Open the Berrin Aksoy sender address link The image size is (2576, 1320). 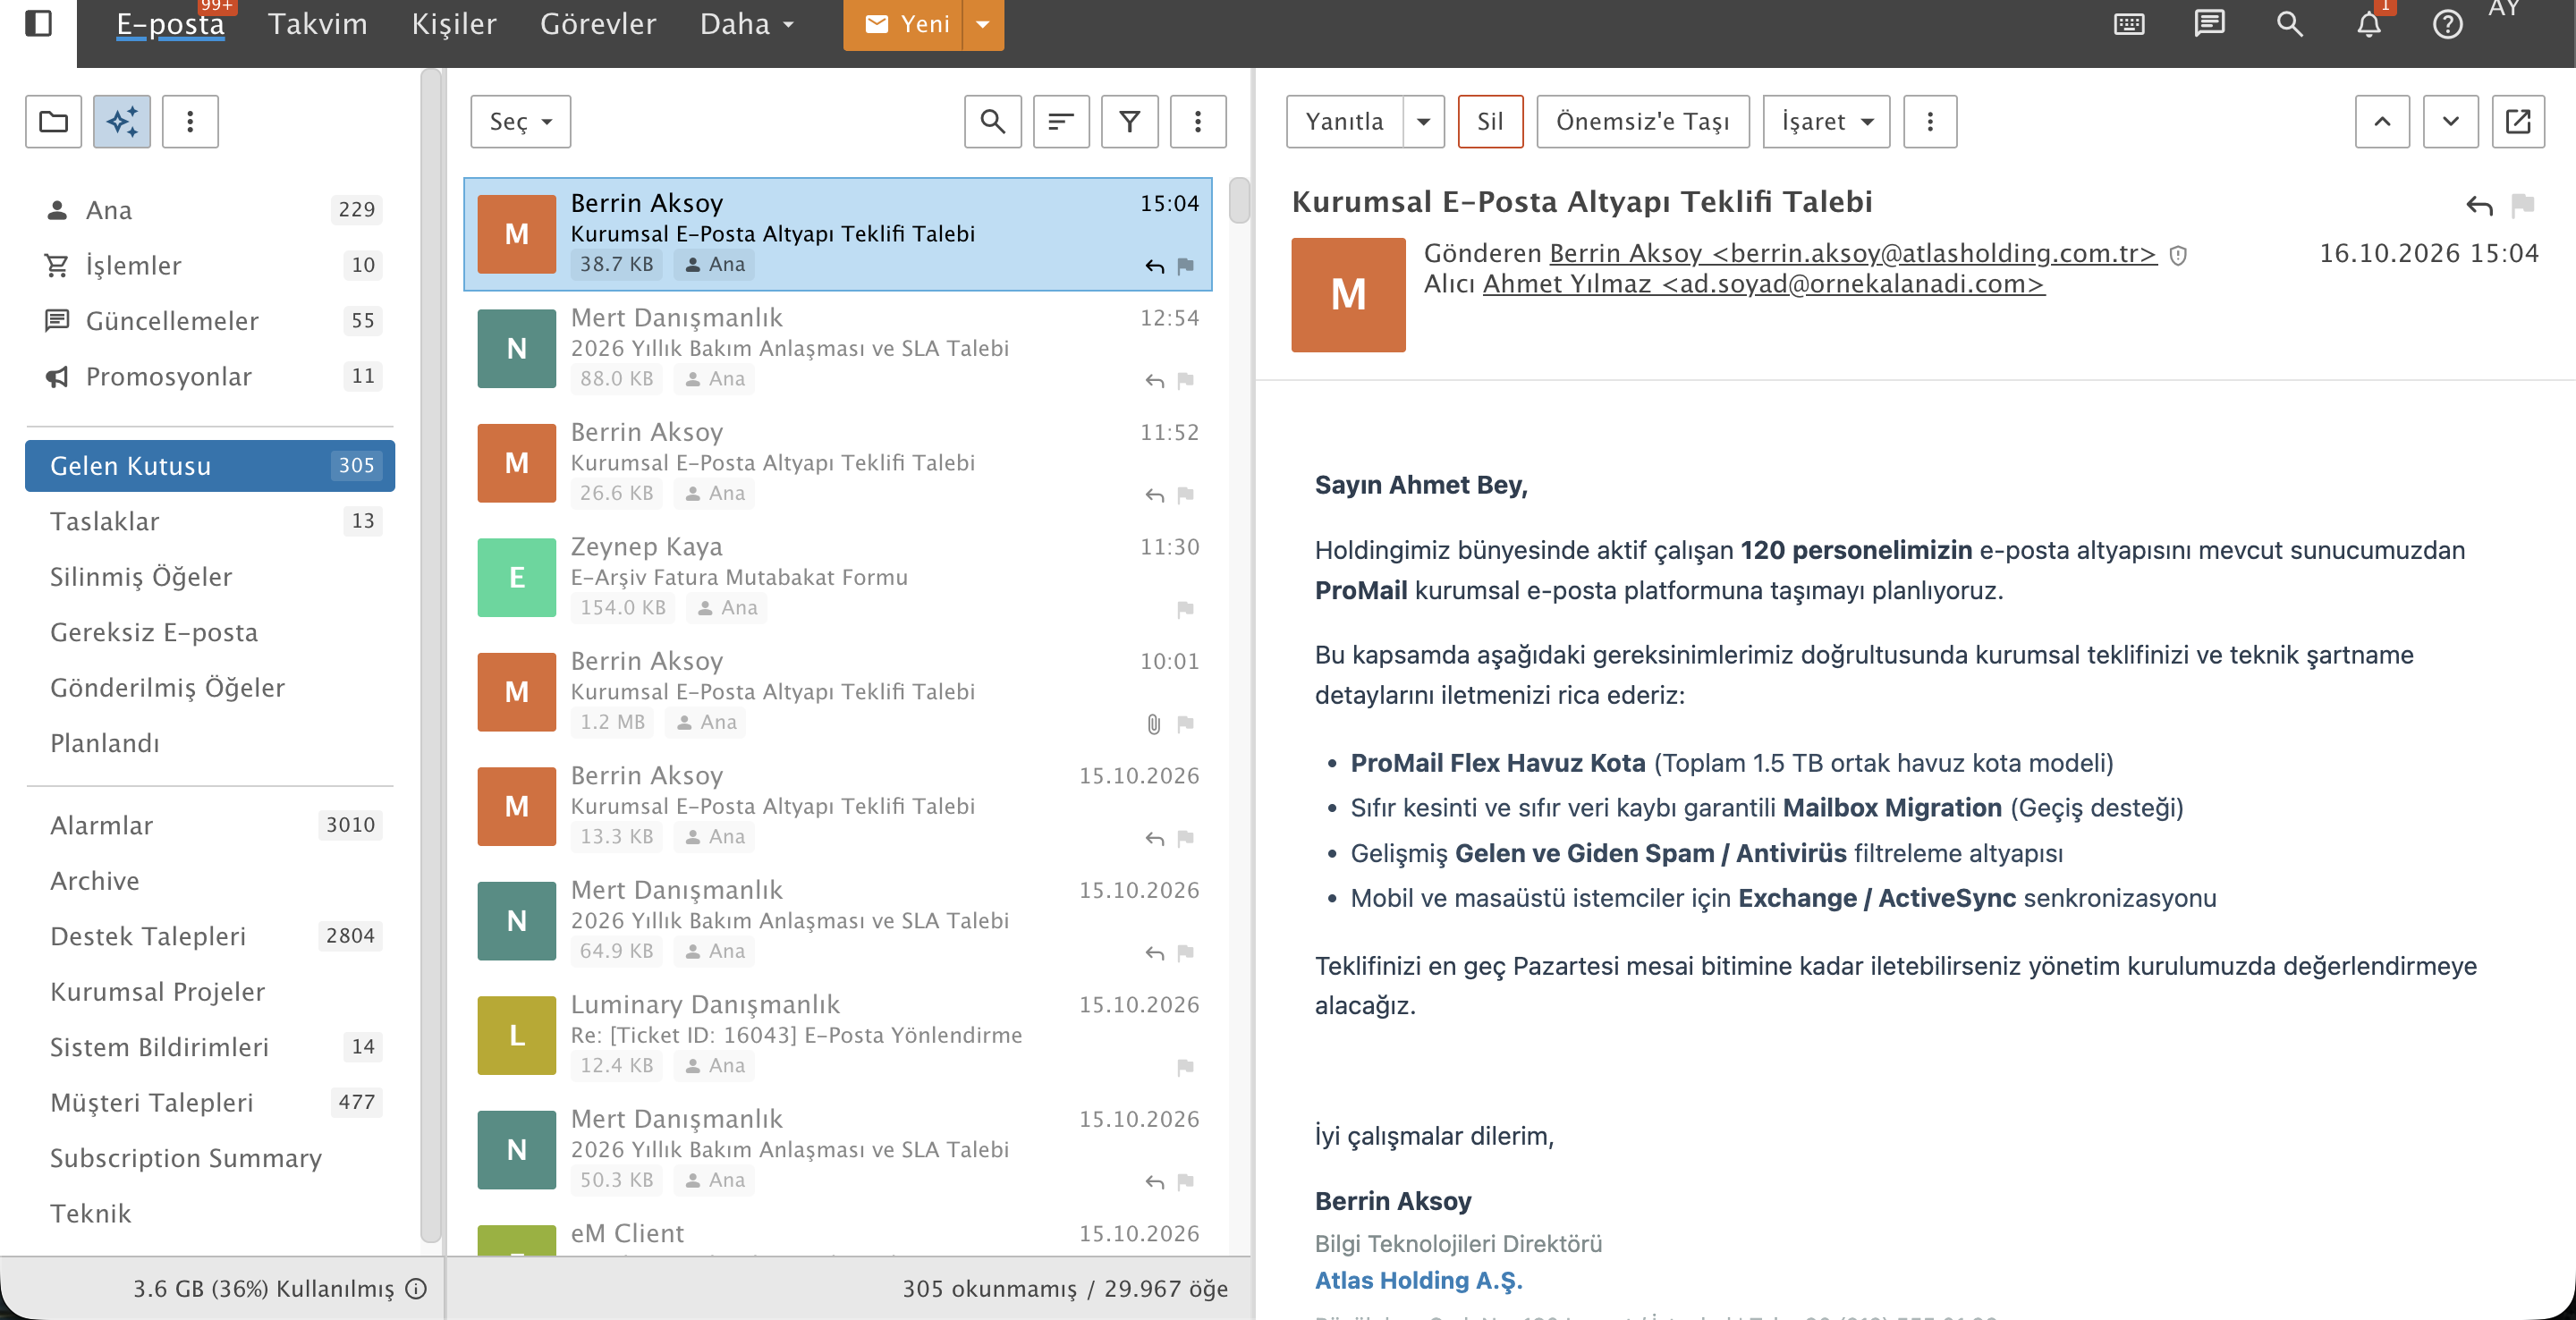pos(1852,254)
